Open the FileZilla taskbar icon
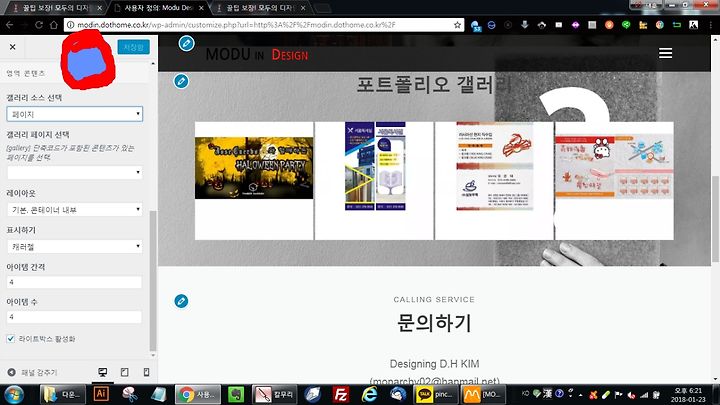 [x=341, y=394]
